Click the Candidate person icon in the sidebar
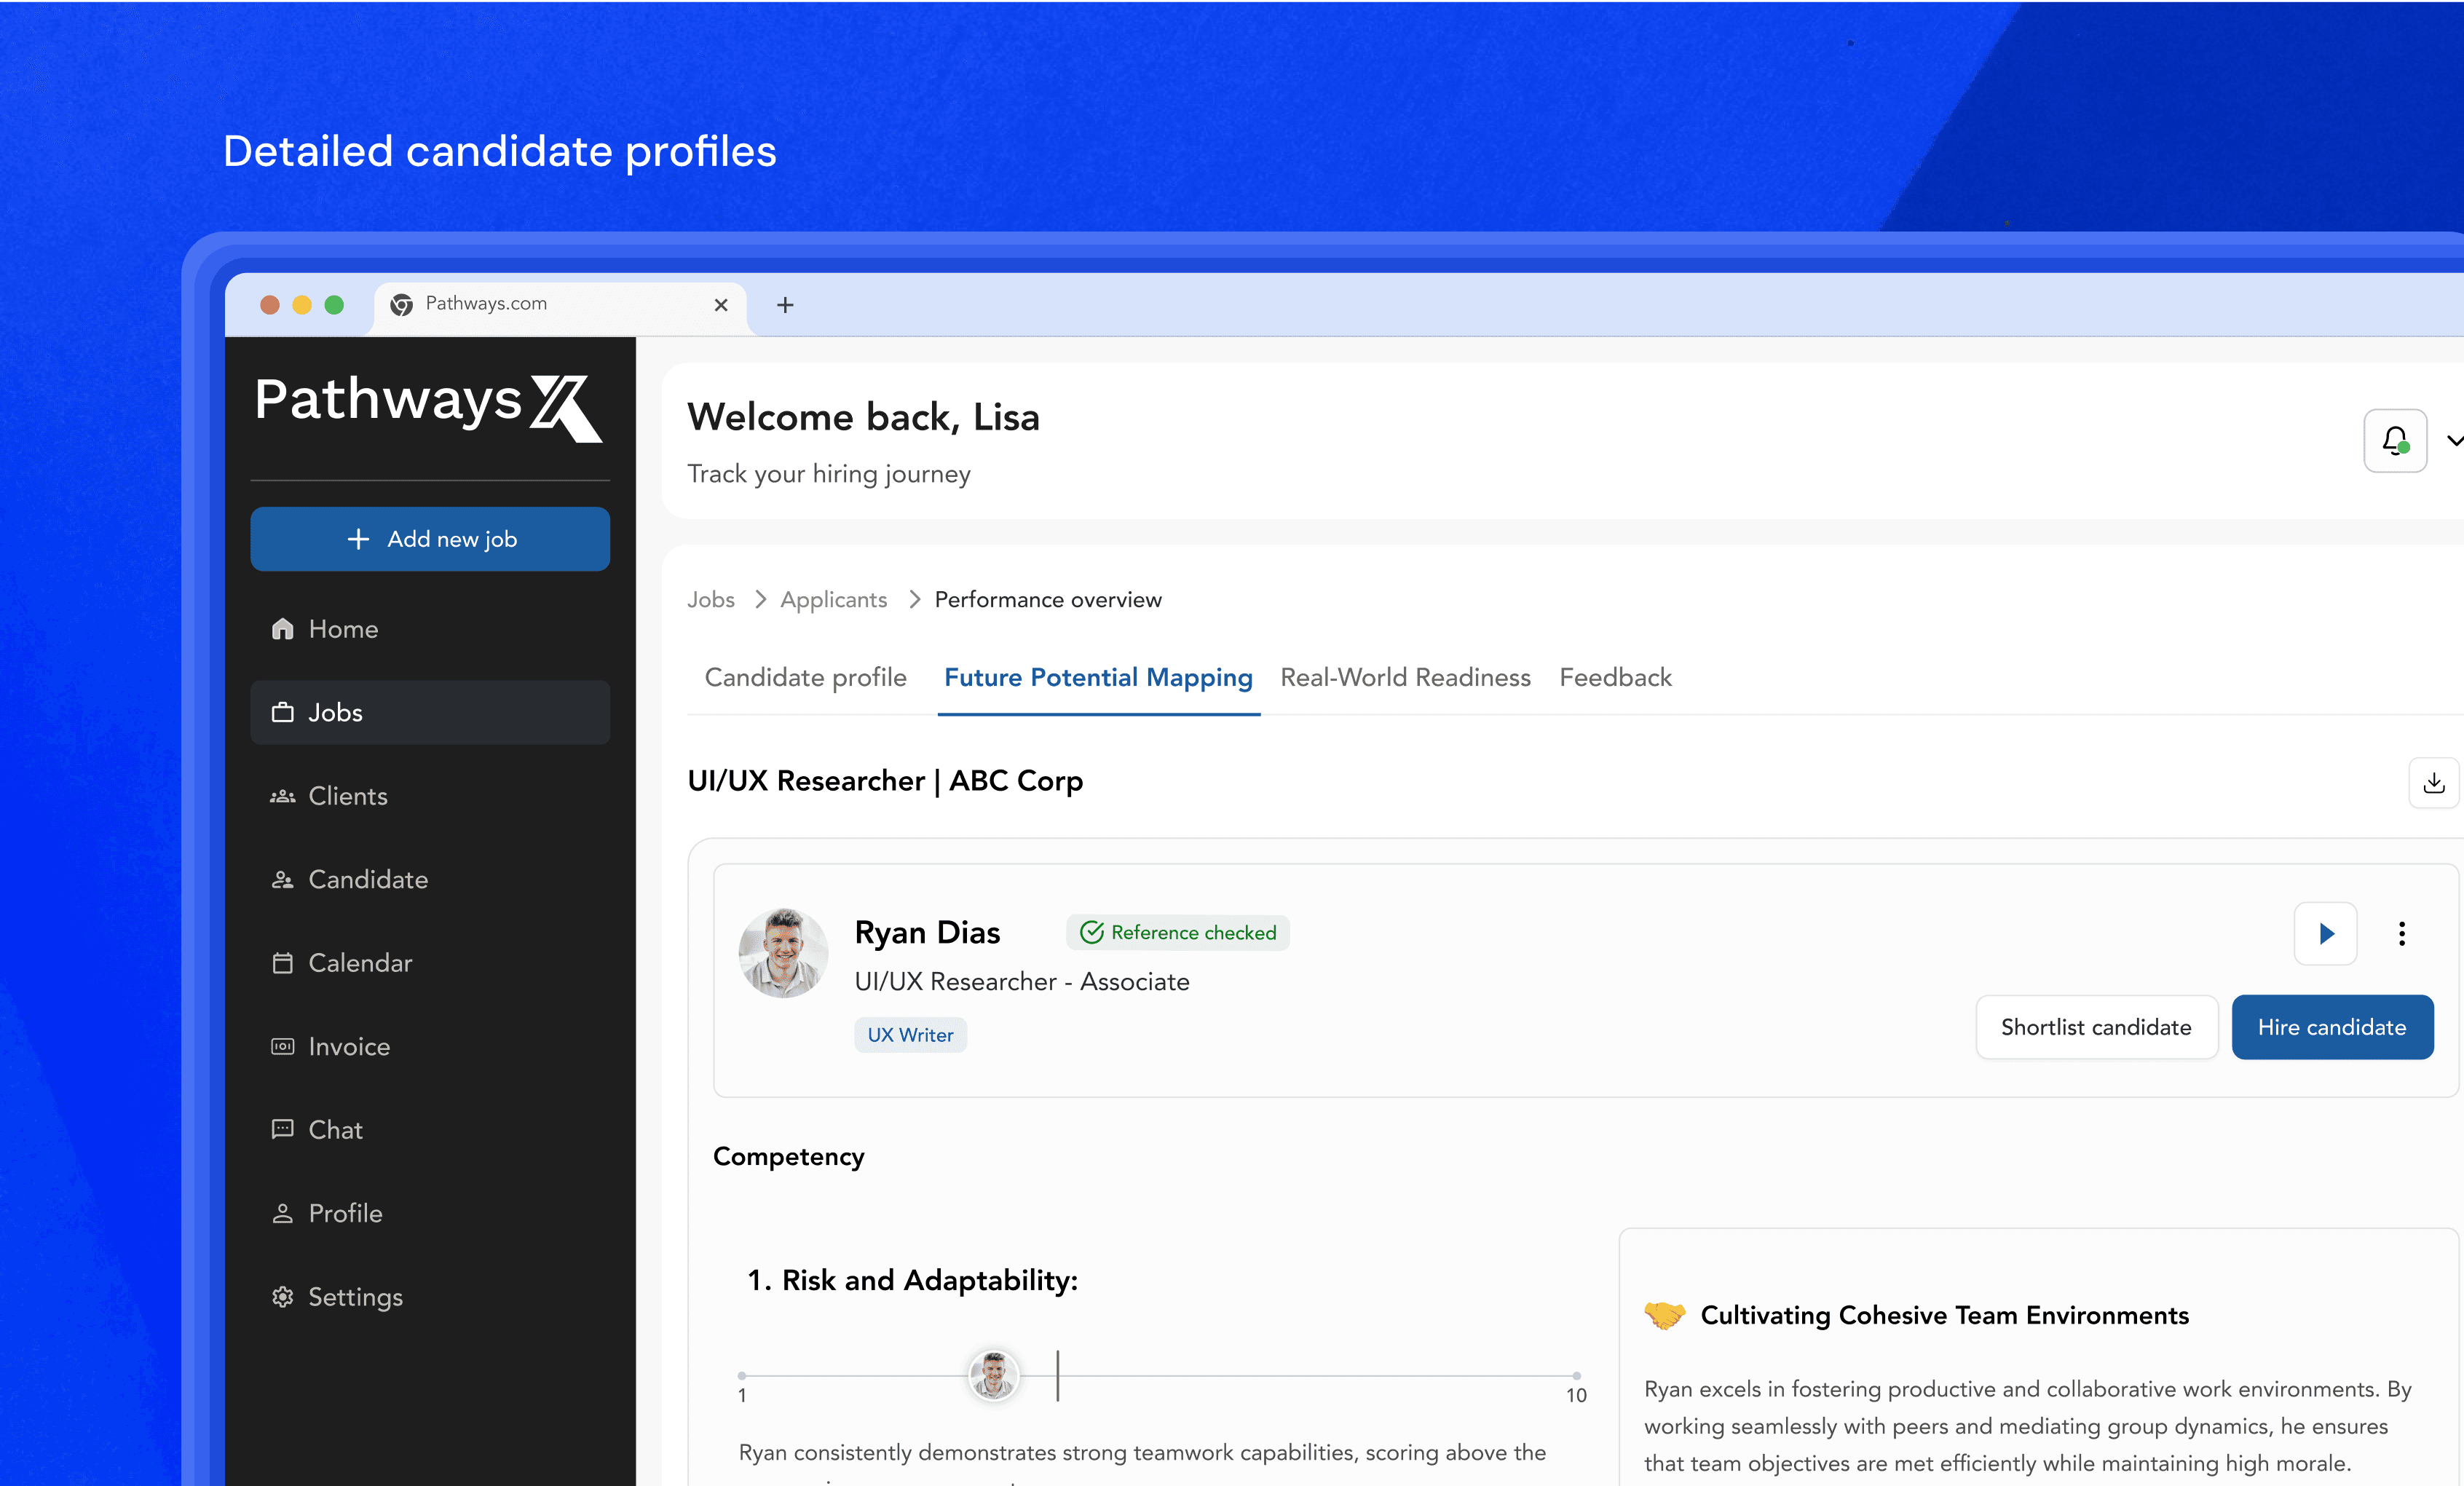 coord(283,879)
